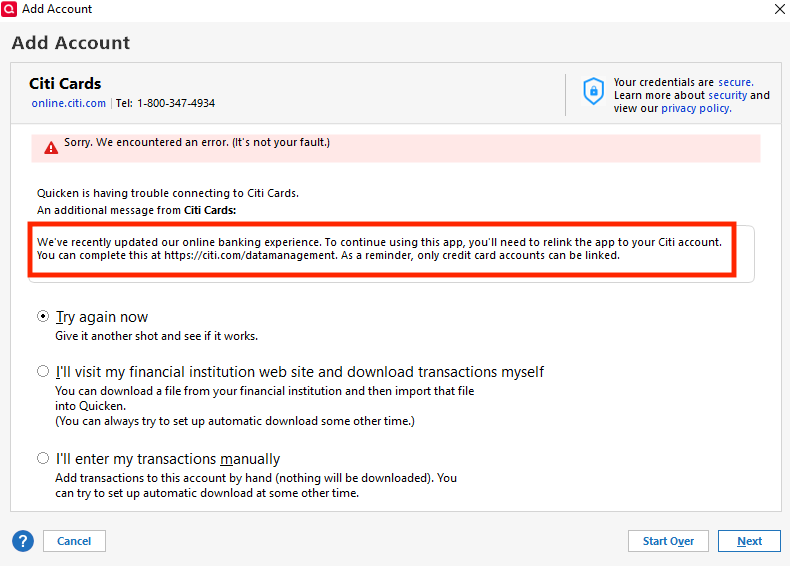Open the privacy policy link
This screenshot has width=790, height=566.
[x=695, y=108]
